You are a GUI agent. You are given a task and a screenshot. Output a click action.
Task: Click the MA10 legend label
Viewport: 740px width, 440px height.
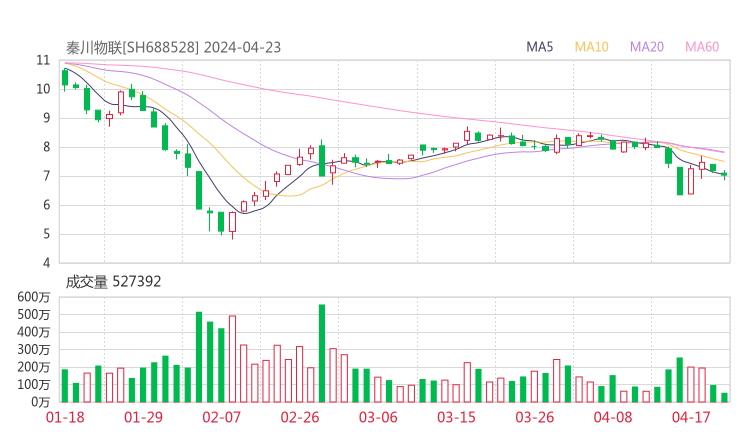pyautogui.click(x=591, y=47)
